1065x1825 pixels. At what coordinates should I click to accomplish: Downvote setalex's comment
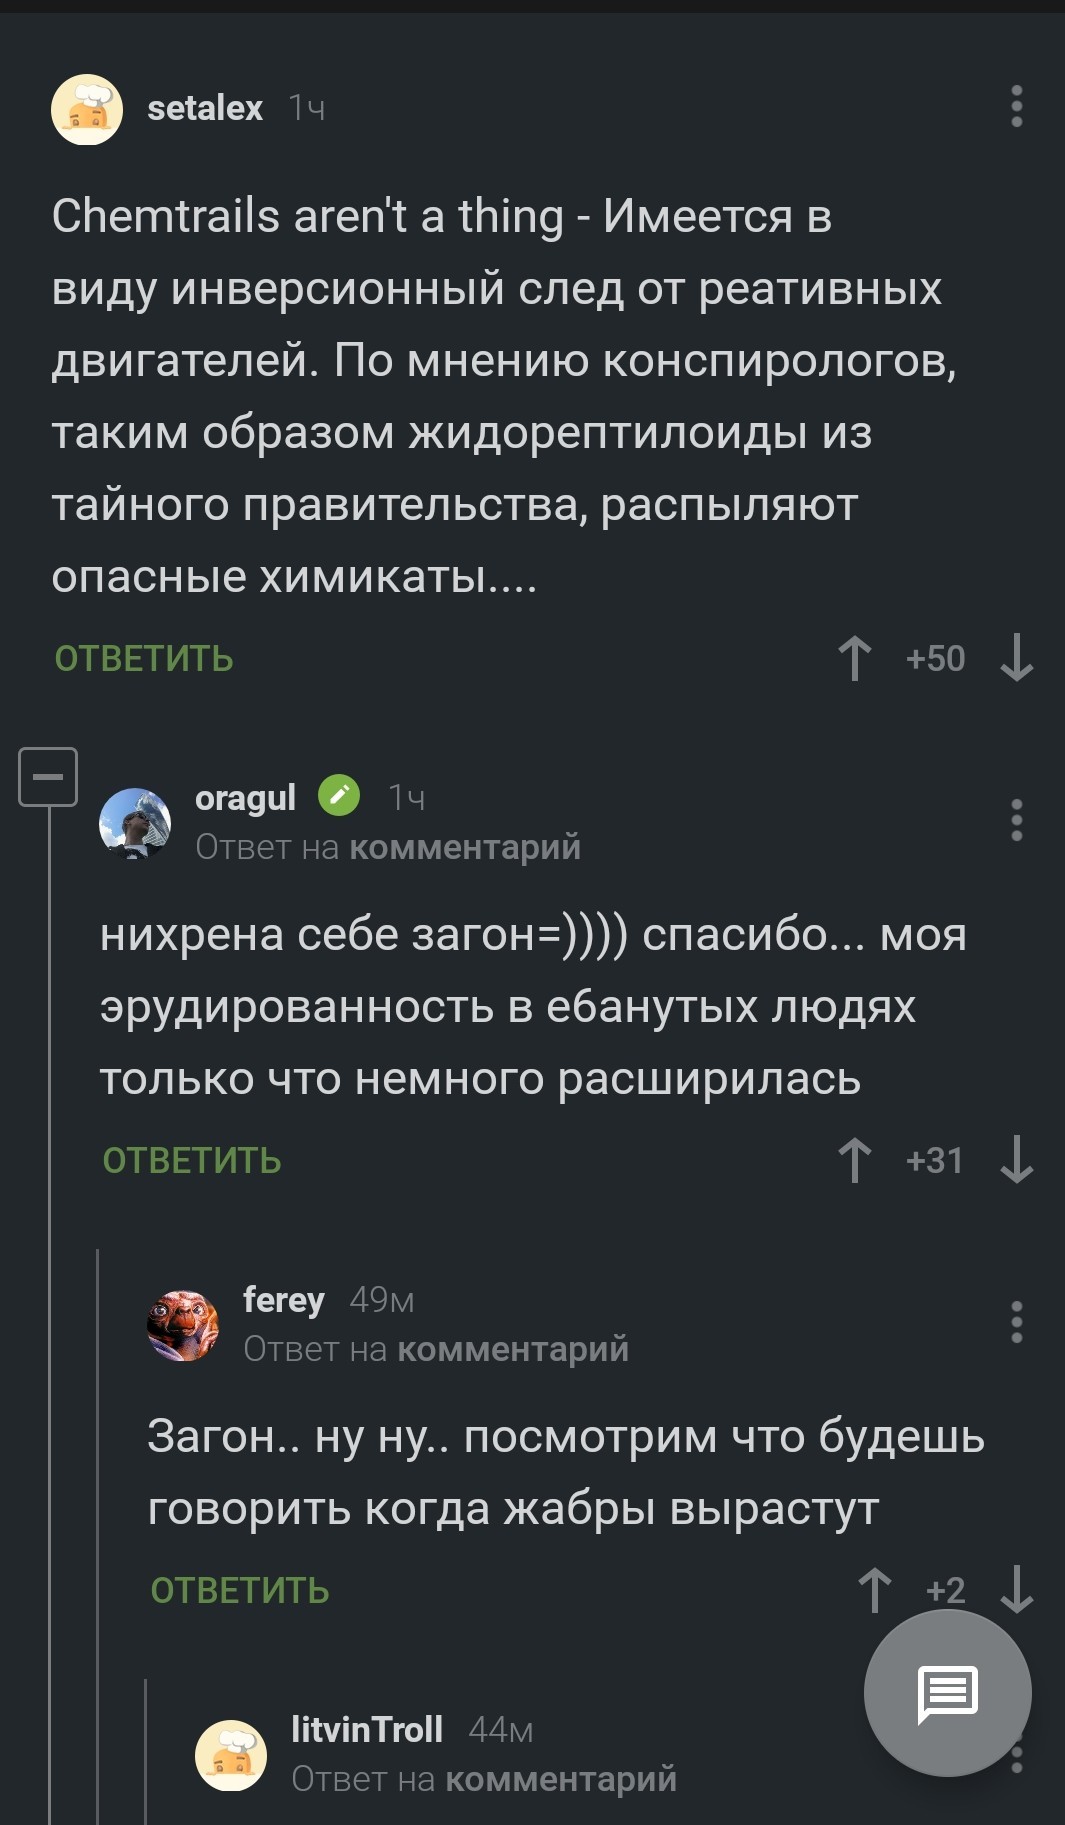1016,658
